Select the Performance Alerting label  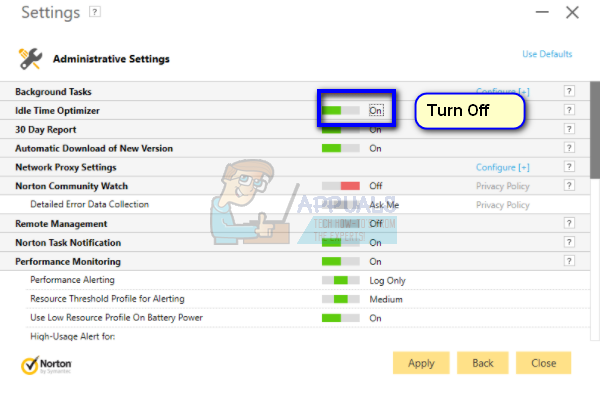72,280
